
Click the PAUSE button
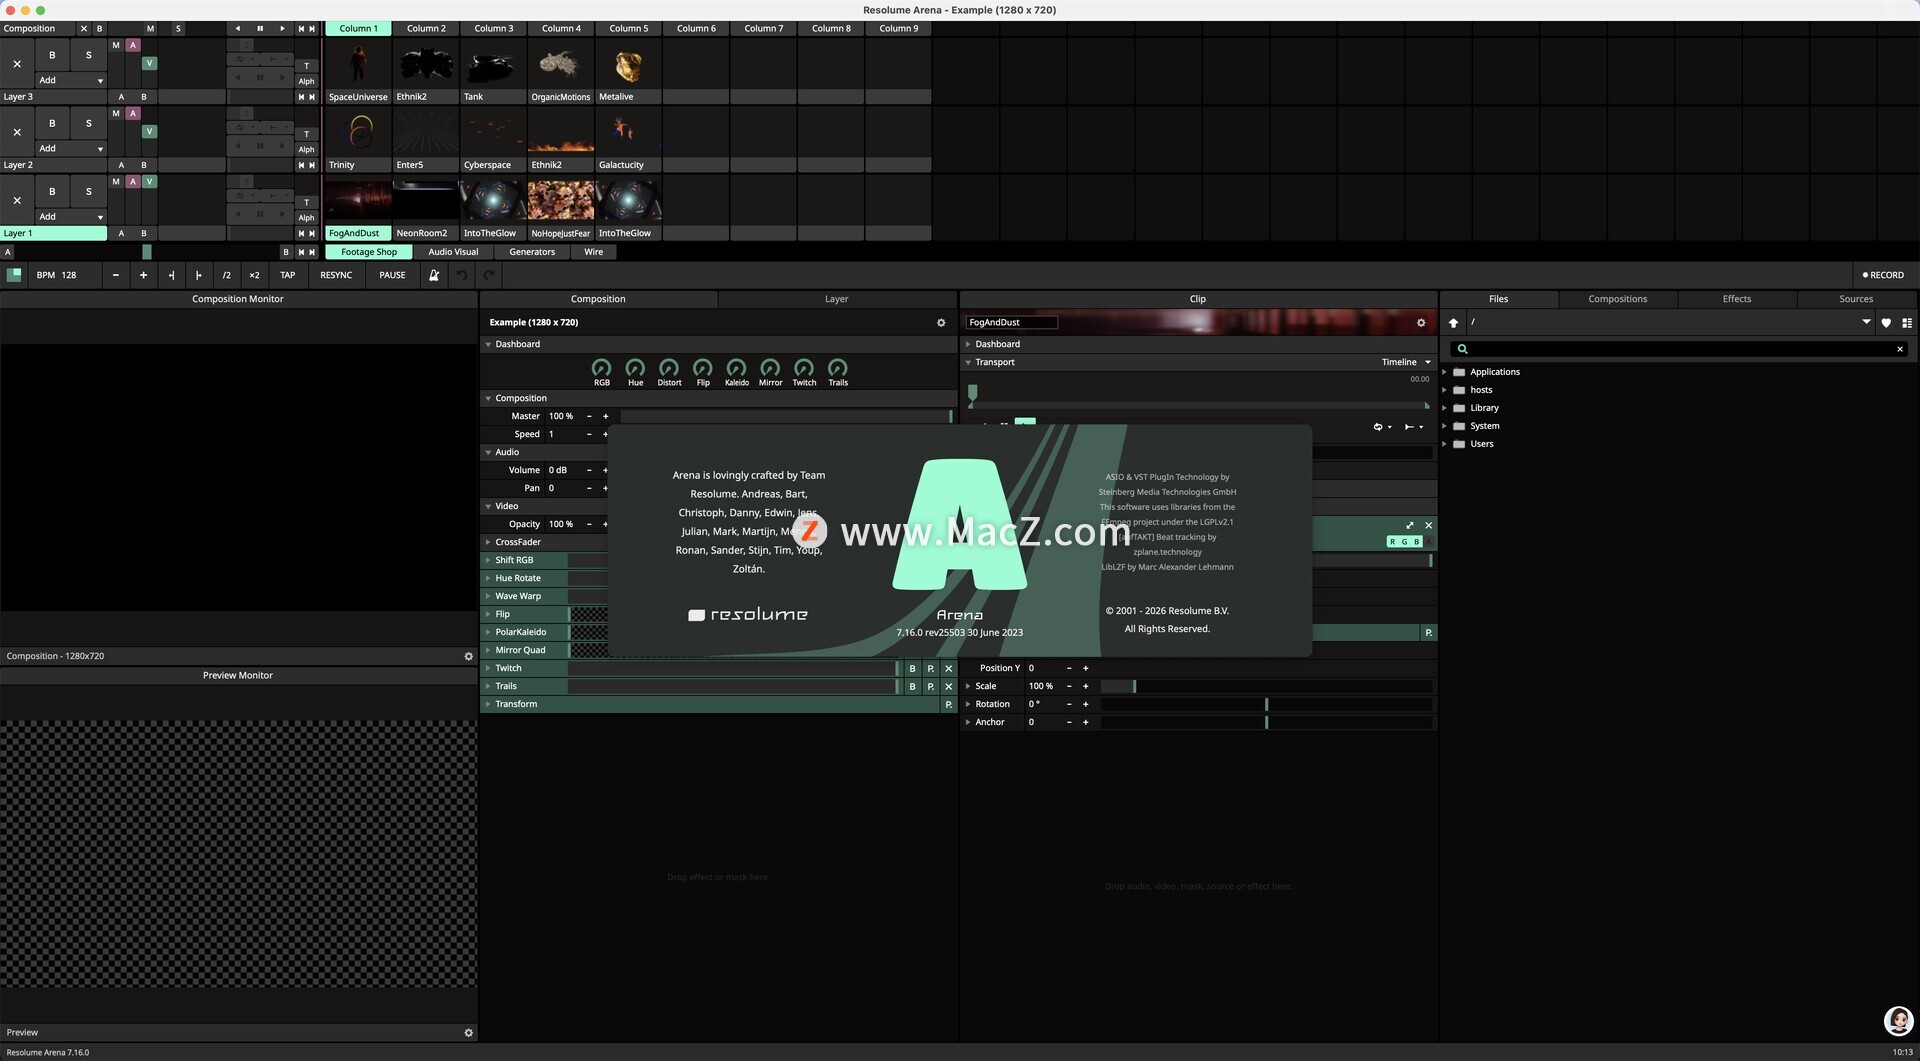[x=393, y=275]
